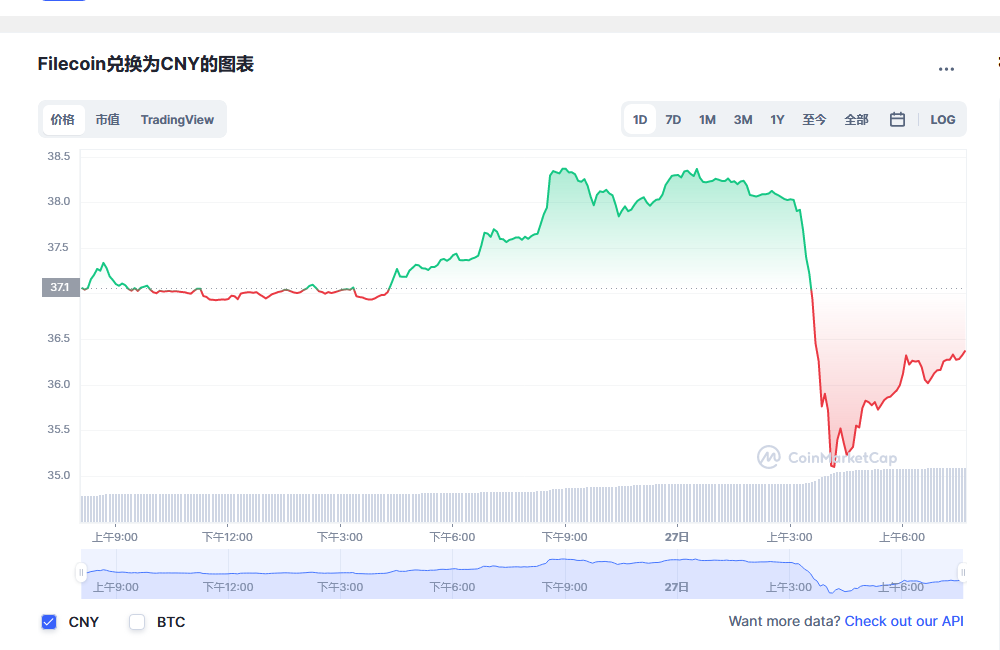Select the 1D time range
Screen dimensions: 1000x650
[x=639, y=119]
